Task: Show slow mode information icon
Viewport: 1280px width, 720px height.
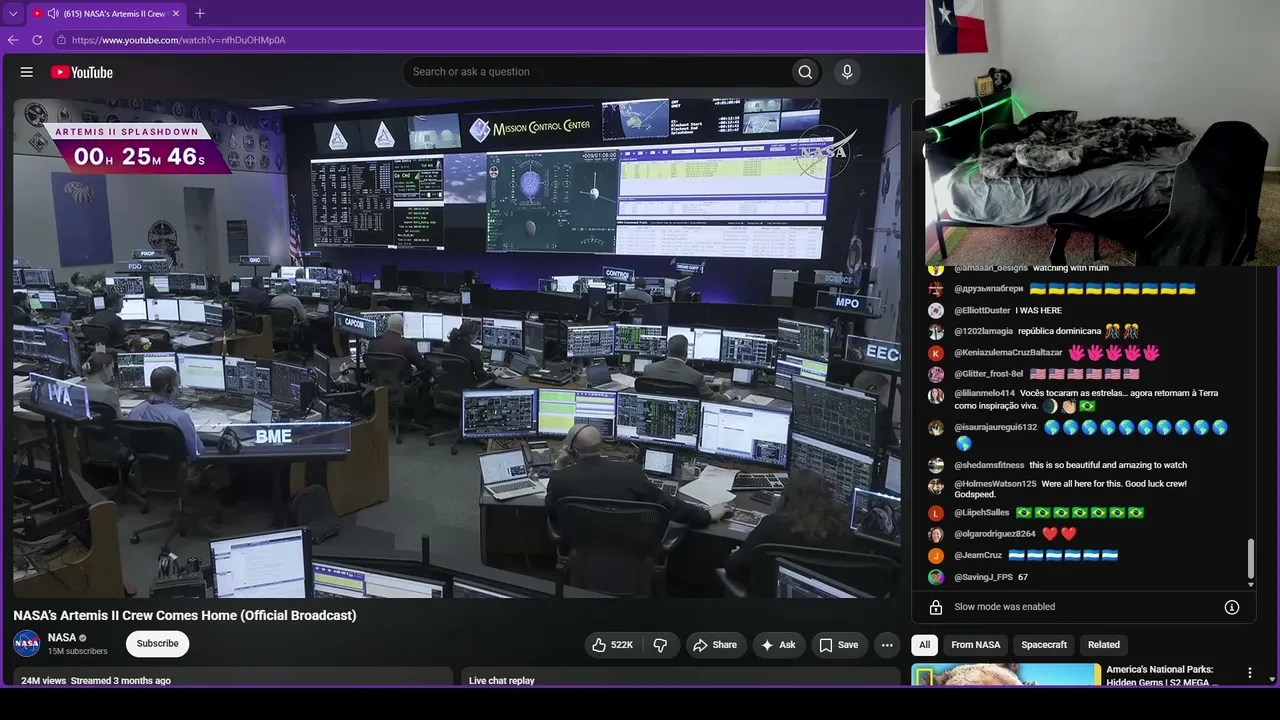Action: [1232, 607]
